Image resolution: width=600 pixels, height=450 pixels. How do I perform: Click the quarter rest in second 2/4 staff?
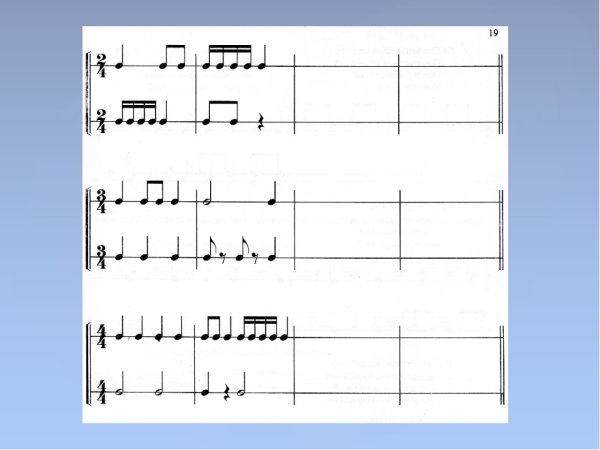pyautogui.click(x=261, y=121)
